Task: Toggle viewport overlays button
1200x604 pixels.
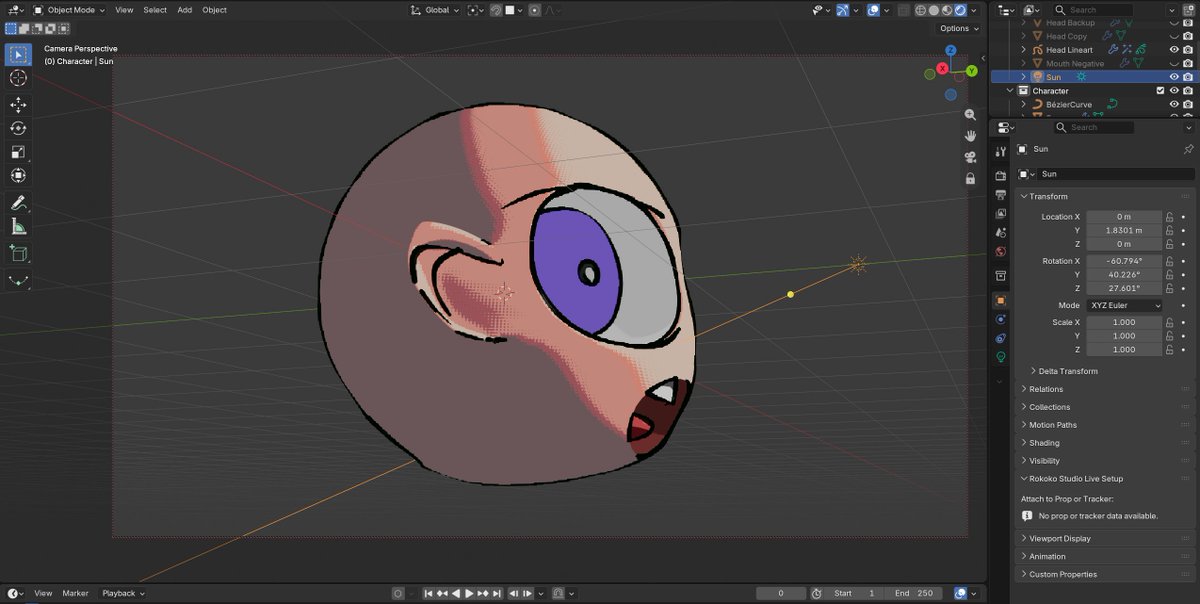Action: pyautogui.click(x=873, y=10)
